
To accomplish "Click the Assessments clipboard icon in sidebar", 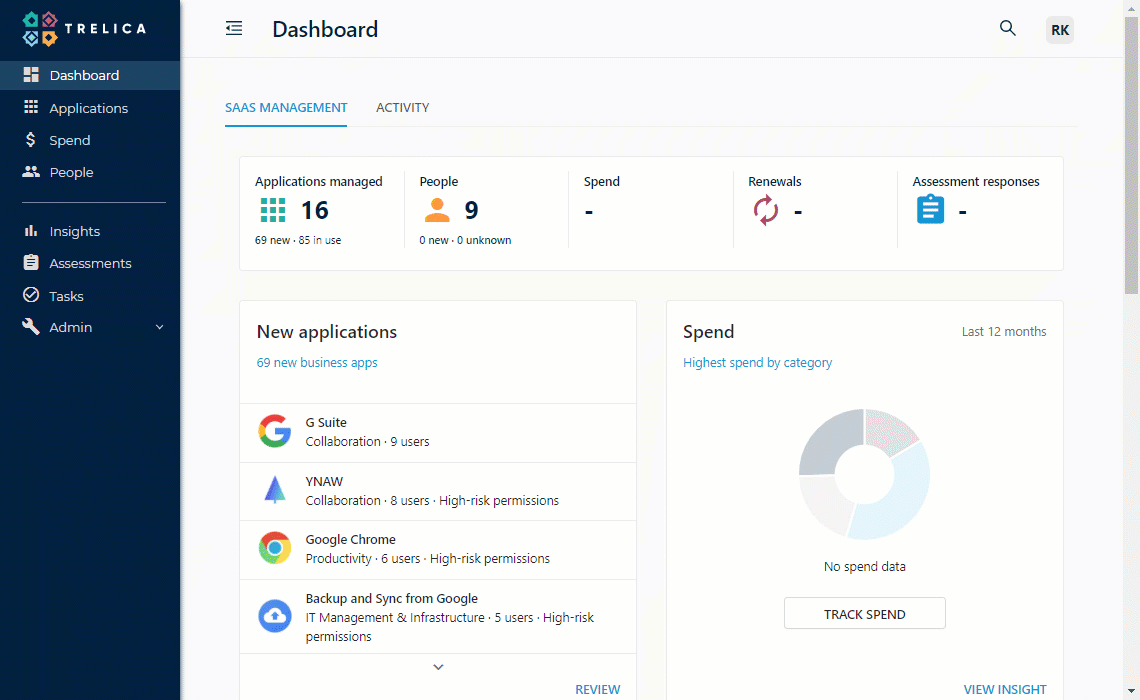I will pyautogui.click(x=31, y=262).
